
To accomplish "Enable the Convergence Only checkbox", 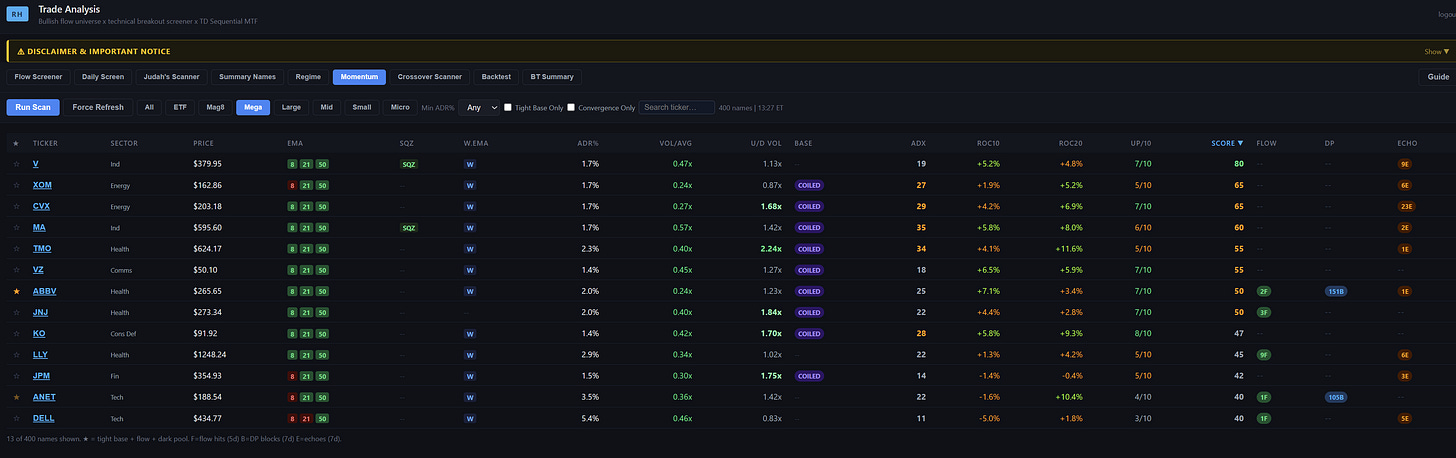I will [572, 107].
